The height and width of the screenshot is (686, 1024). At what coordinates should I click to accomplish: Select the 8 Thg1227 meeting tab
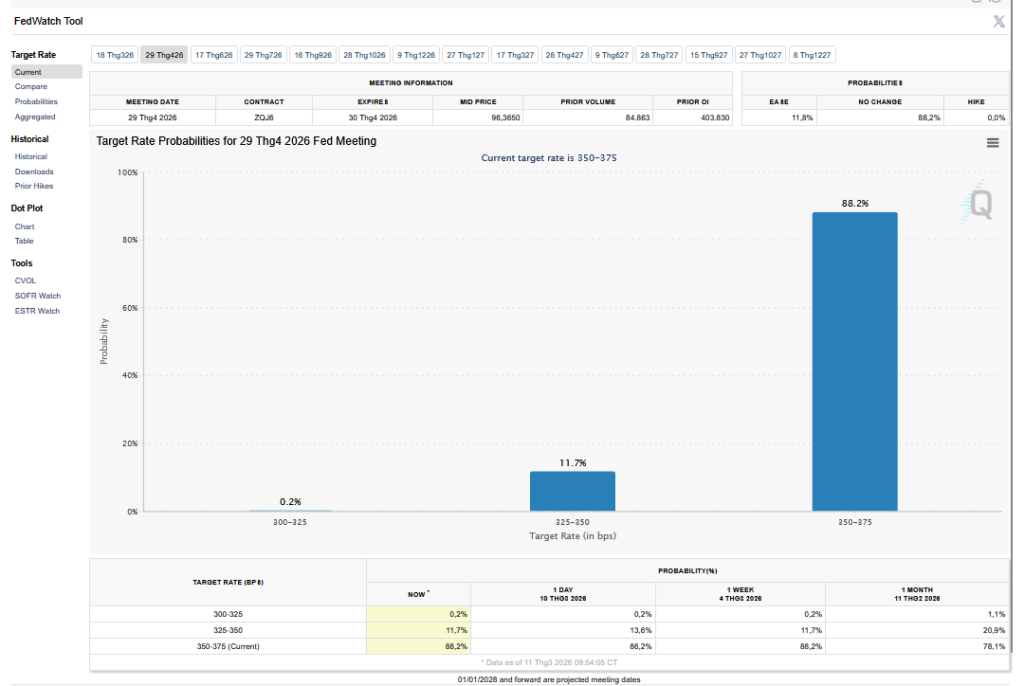[812, 55]
